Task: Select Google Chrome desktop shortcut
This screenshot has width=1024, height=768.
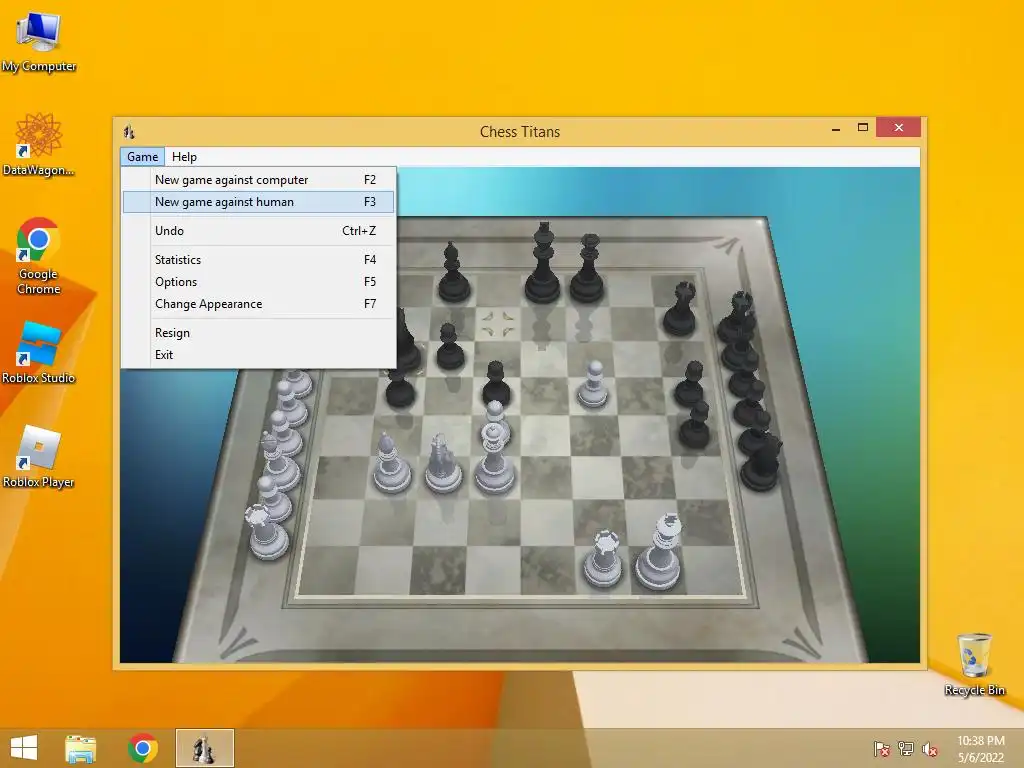Action: coord(39,256)
